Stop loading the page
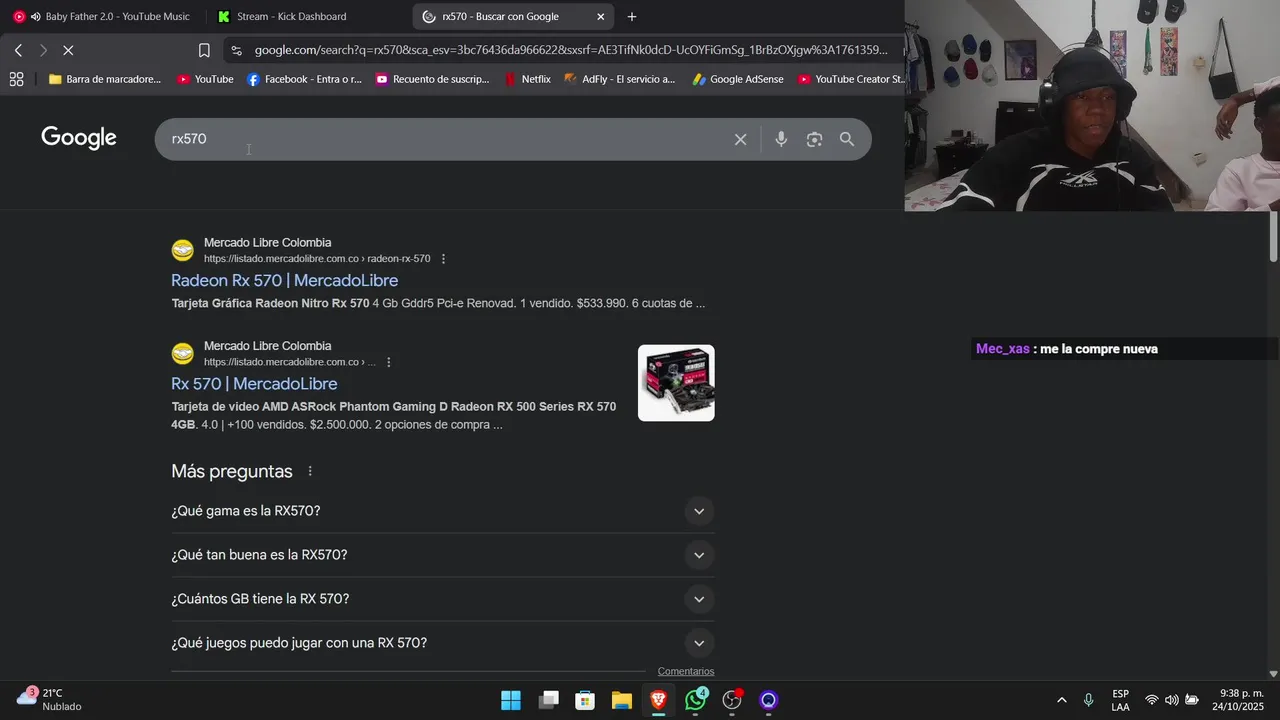The width and height of the screenshot is (1280, 720). click(68, 50)
